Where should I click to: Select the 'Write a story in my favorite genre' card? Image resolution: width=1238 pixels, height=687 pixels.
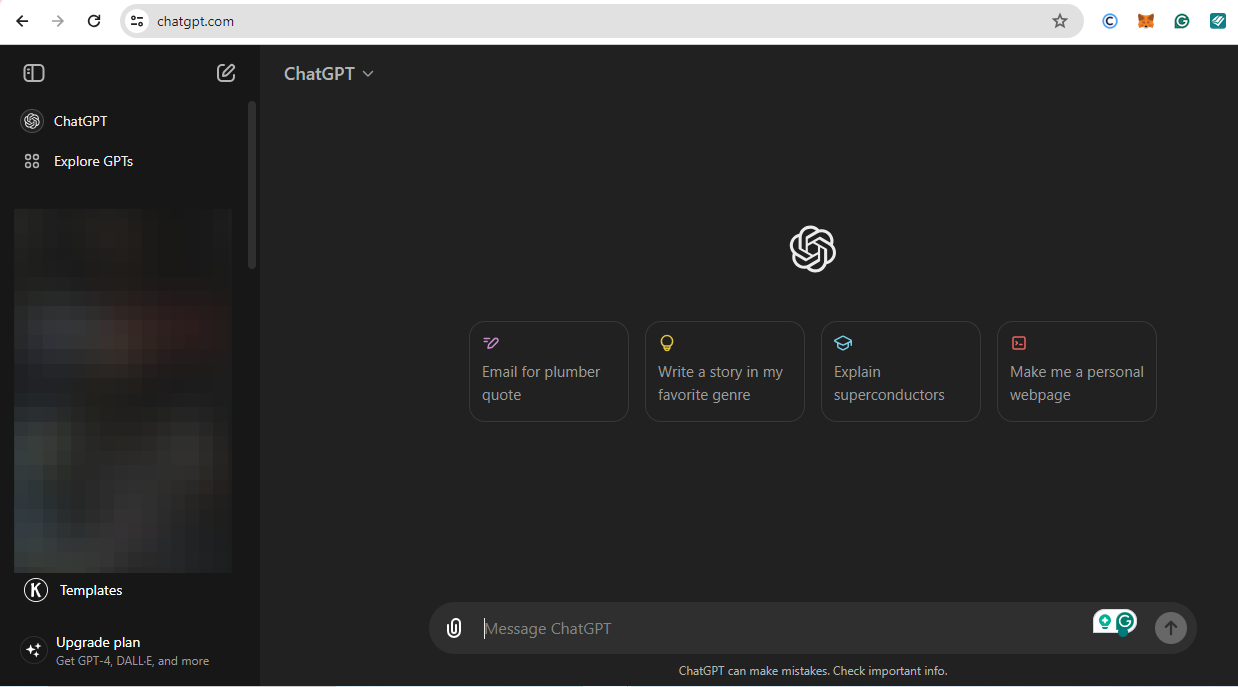coord(725,371)
